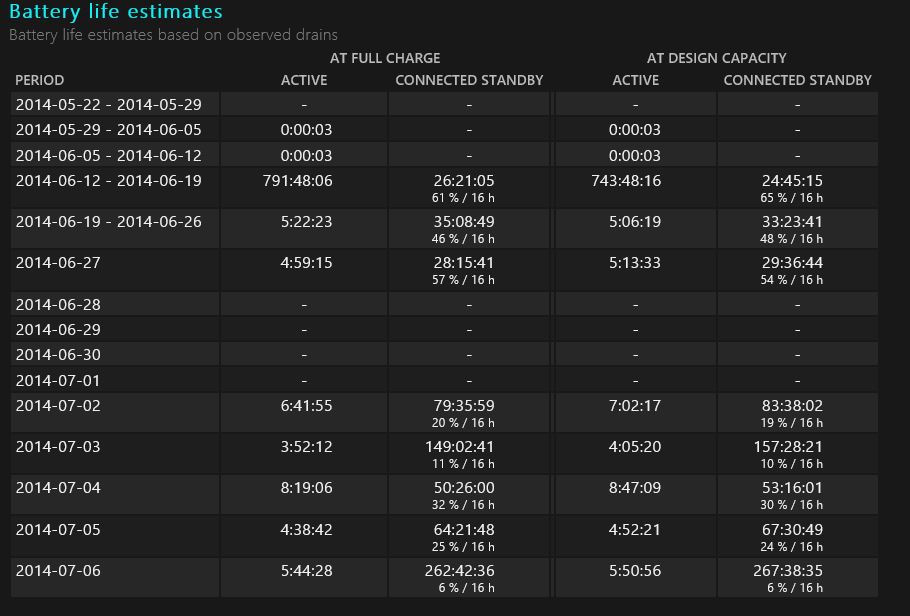Click the "AT FULL CHARGE" group header

point(385,58)
